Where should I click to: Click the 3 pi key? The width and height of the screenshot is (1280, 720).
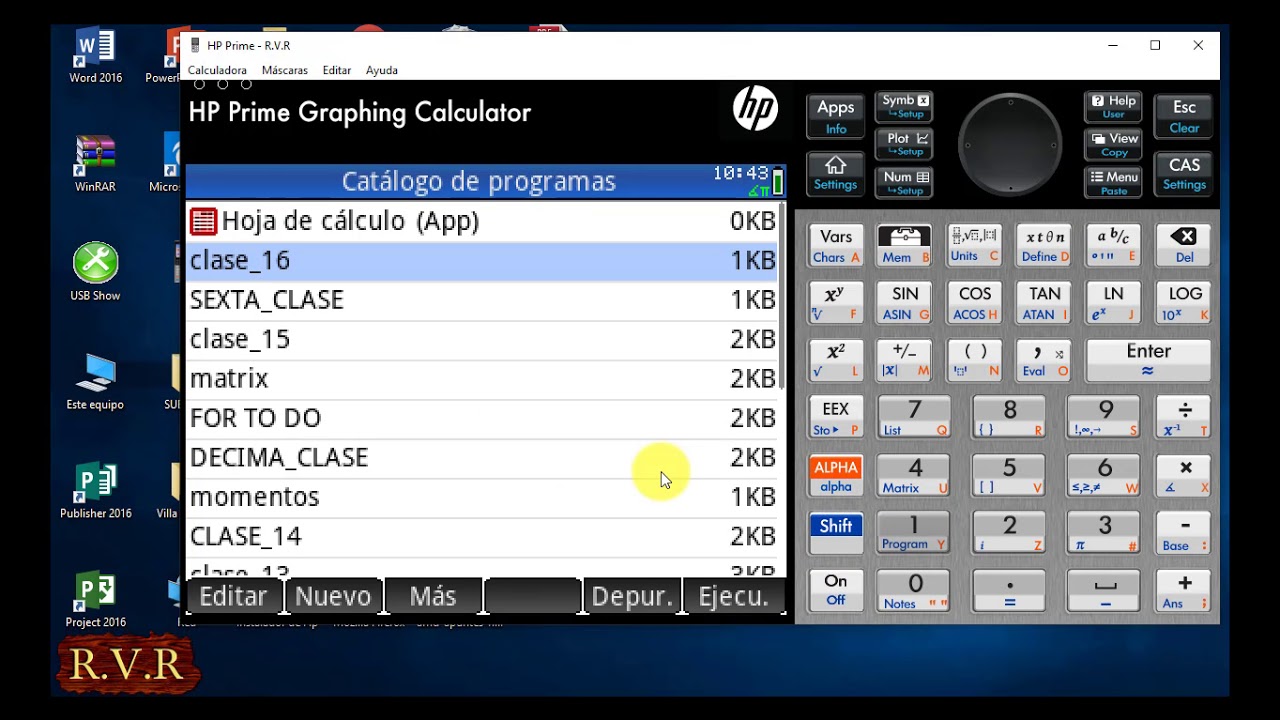1104,534
